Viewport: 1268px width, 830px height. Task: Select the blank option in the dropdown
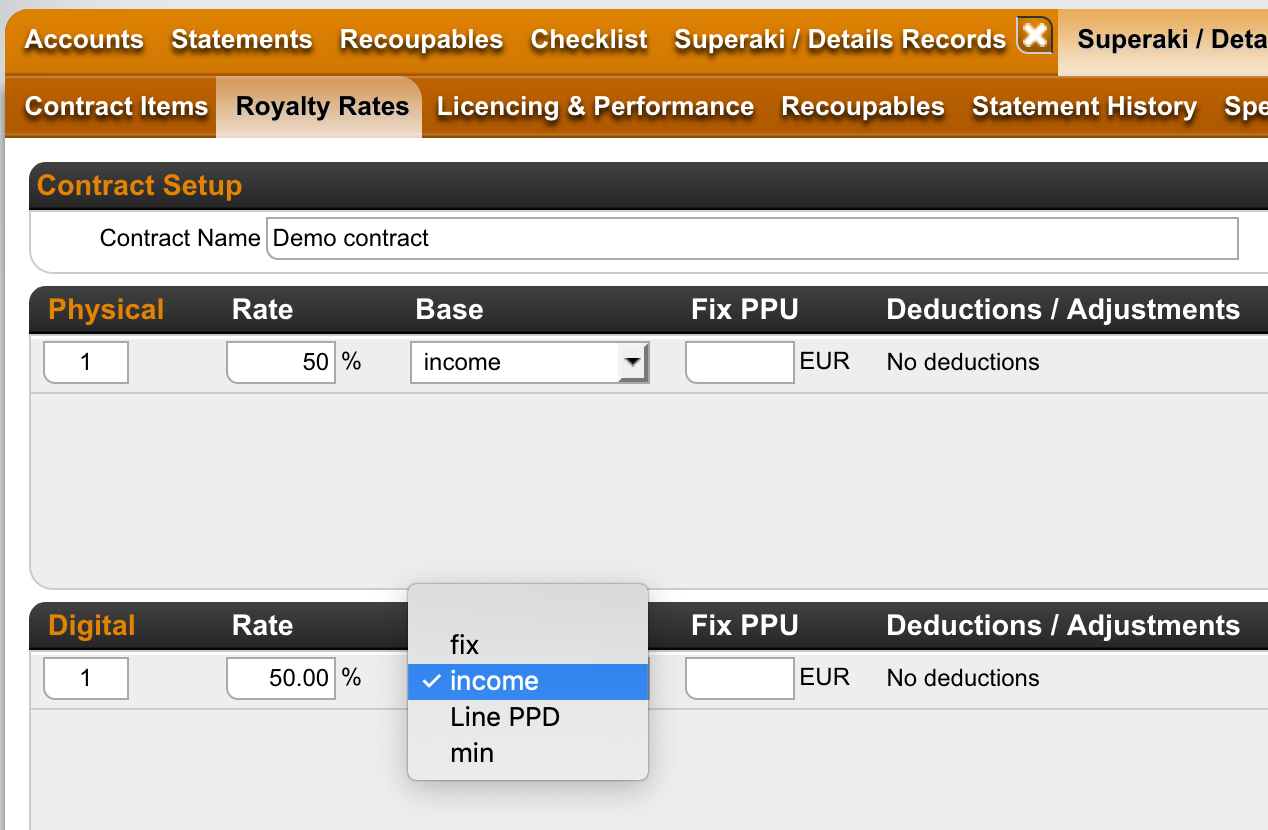click(528, 609)
